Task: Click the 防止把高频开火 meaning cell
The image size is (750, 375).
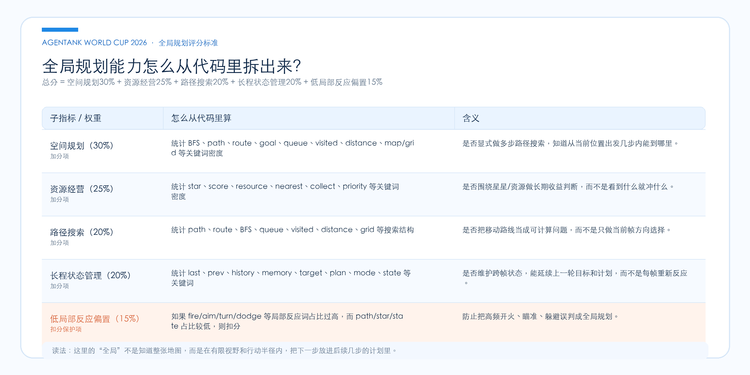Action: pos(541,317)
